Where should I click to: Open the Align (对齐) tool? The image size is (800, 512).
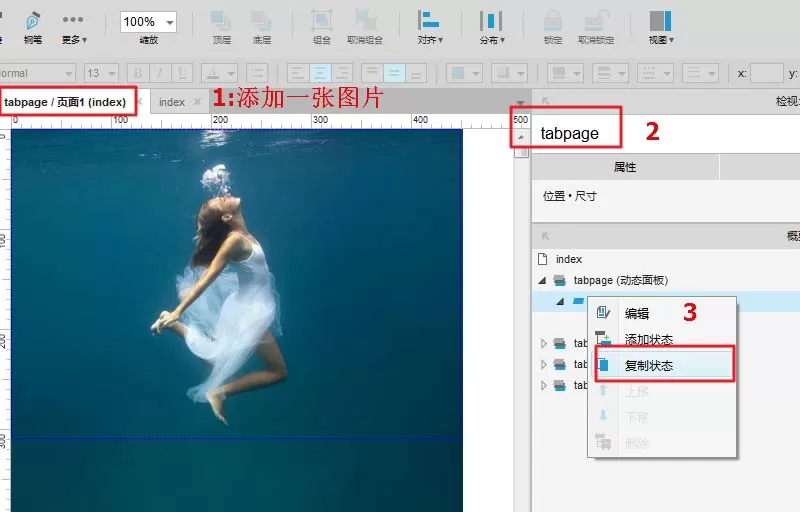(x=430, y=28)
